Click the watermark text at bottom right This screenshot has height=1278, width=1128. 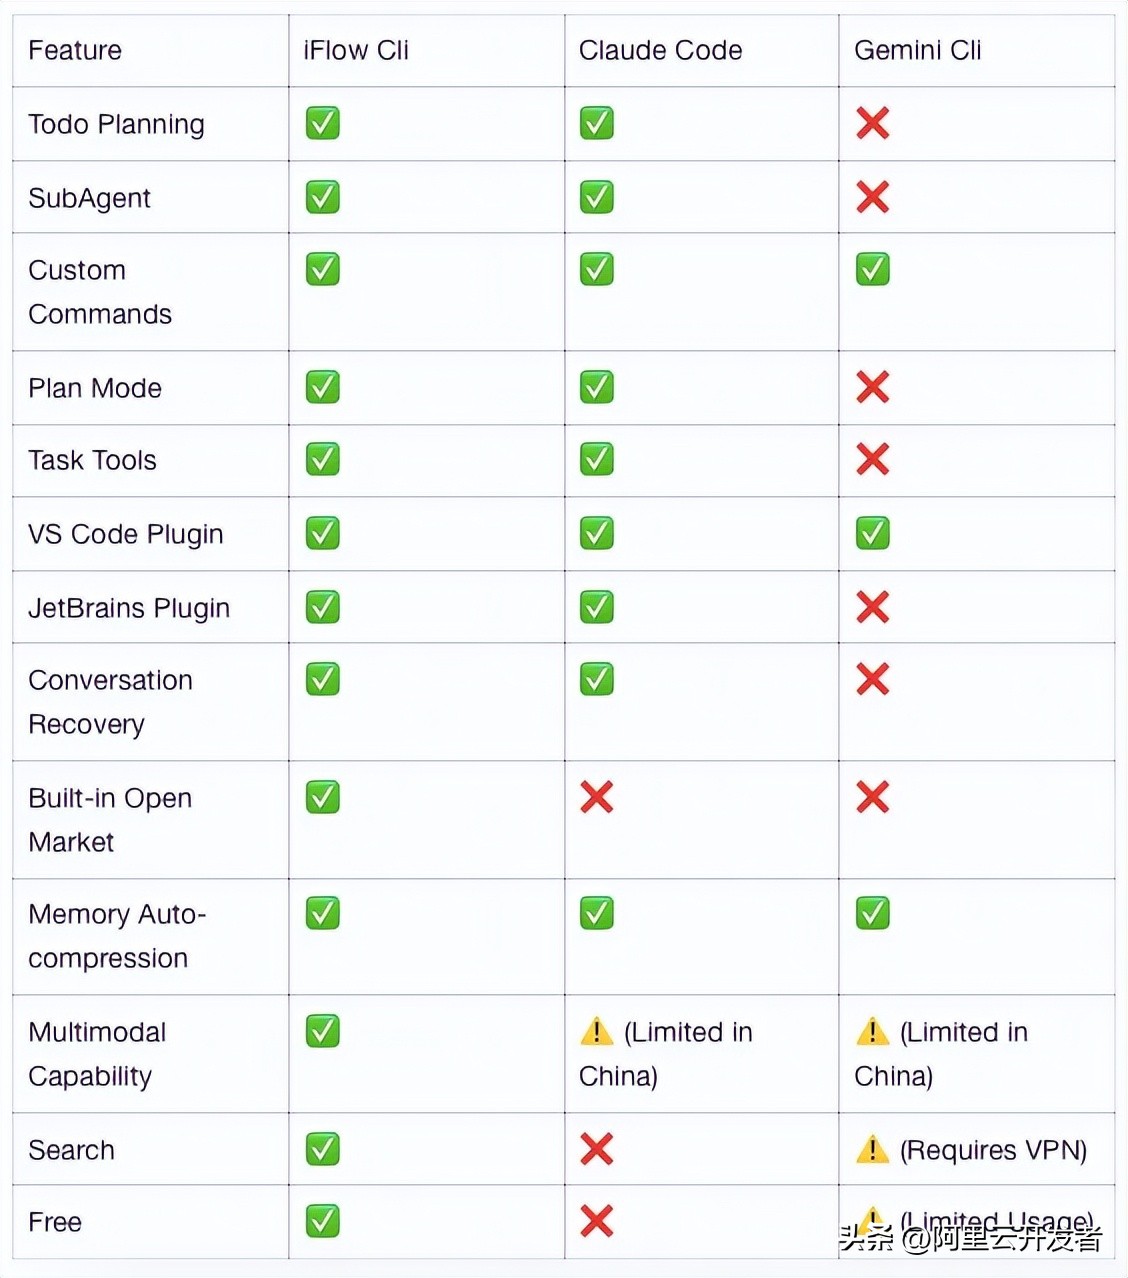pos(970,1238)
